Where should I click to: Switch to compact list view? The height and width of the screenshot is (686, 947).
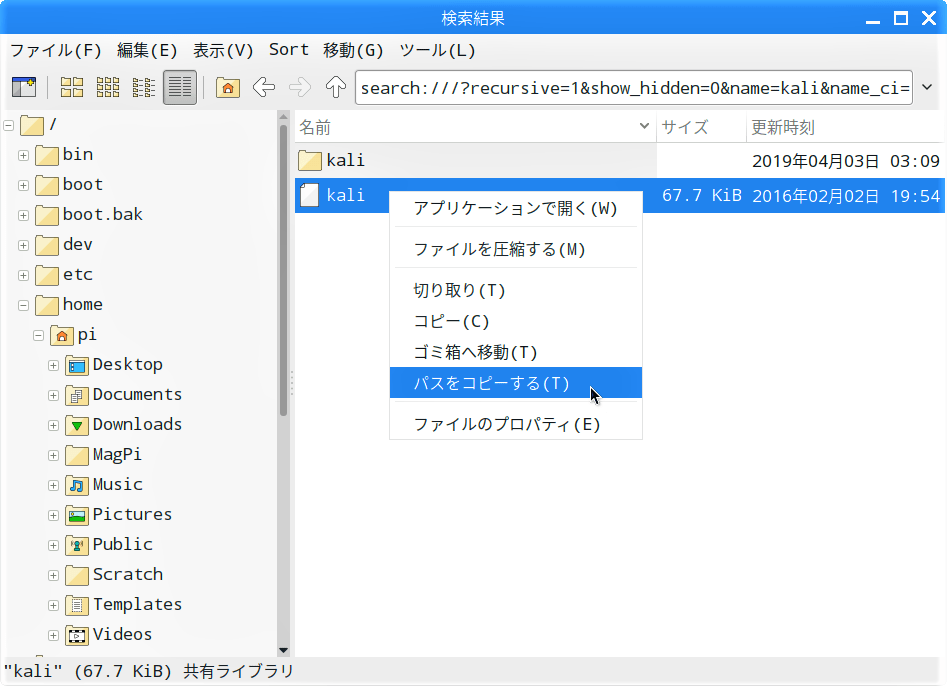pyautogui.click(x=144, y=88)
